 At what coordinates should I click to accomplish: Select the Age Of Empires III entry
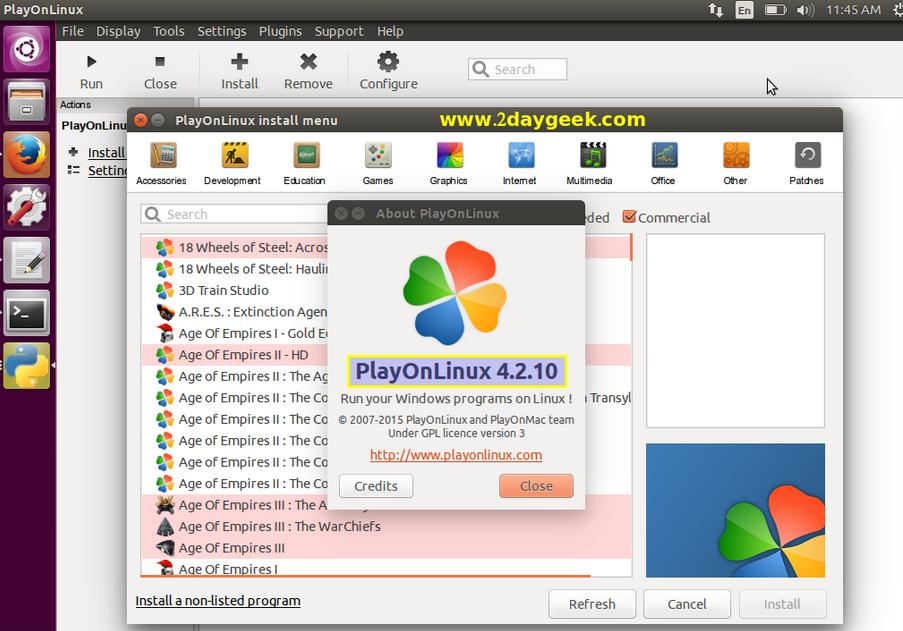click(386, 548)
